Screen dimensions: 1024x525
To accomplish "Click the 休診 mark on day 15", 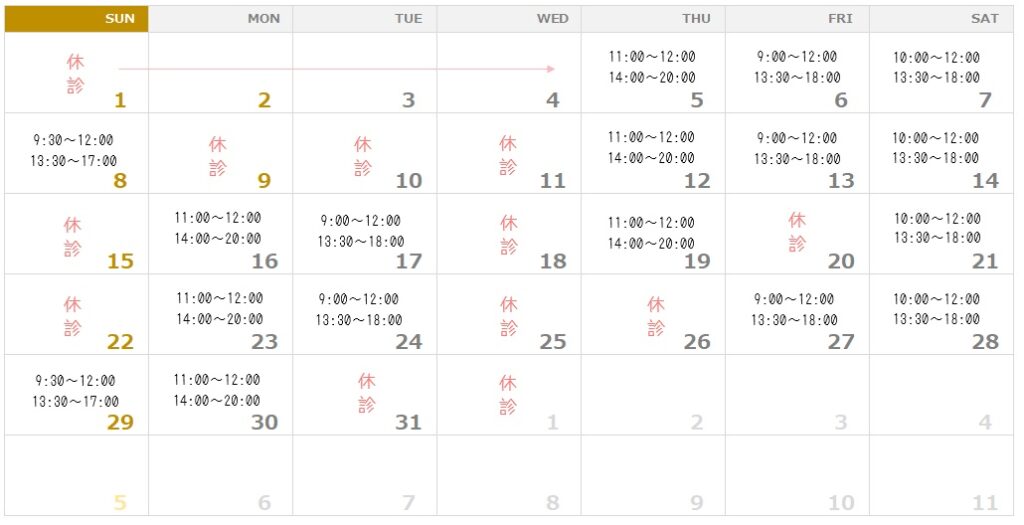I will [x=72, y=237].
